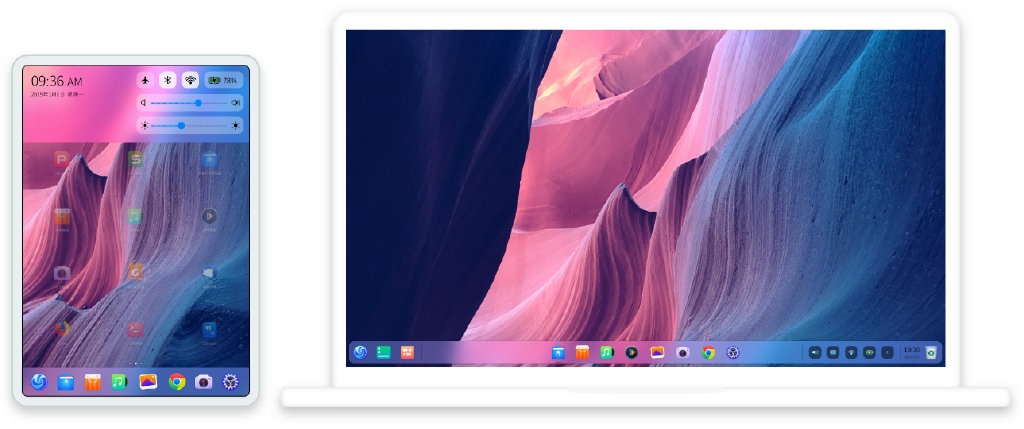Open the trash on the laptop dock
Viewport: 1024px width, 429px height.
coord(931,352)
